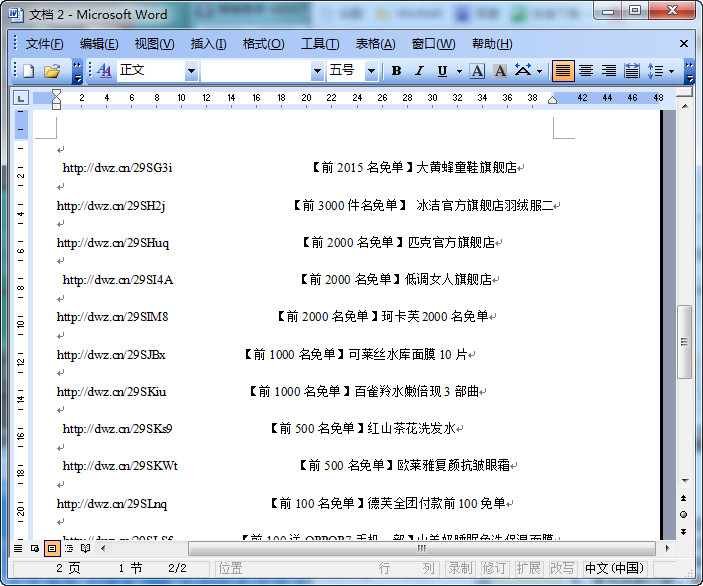Open the 帮助(H) menu

492,44
